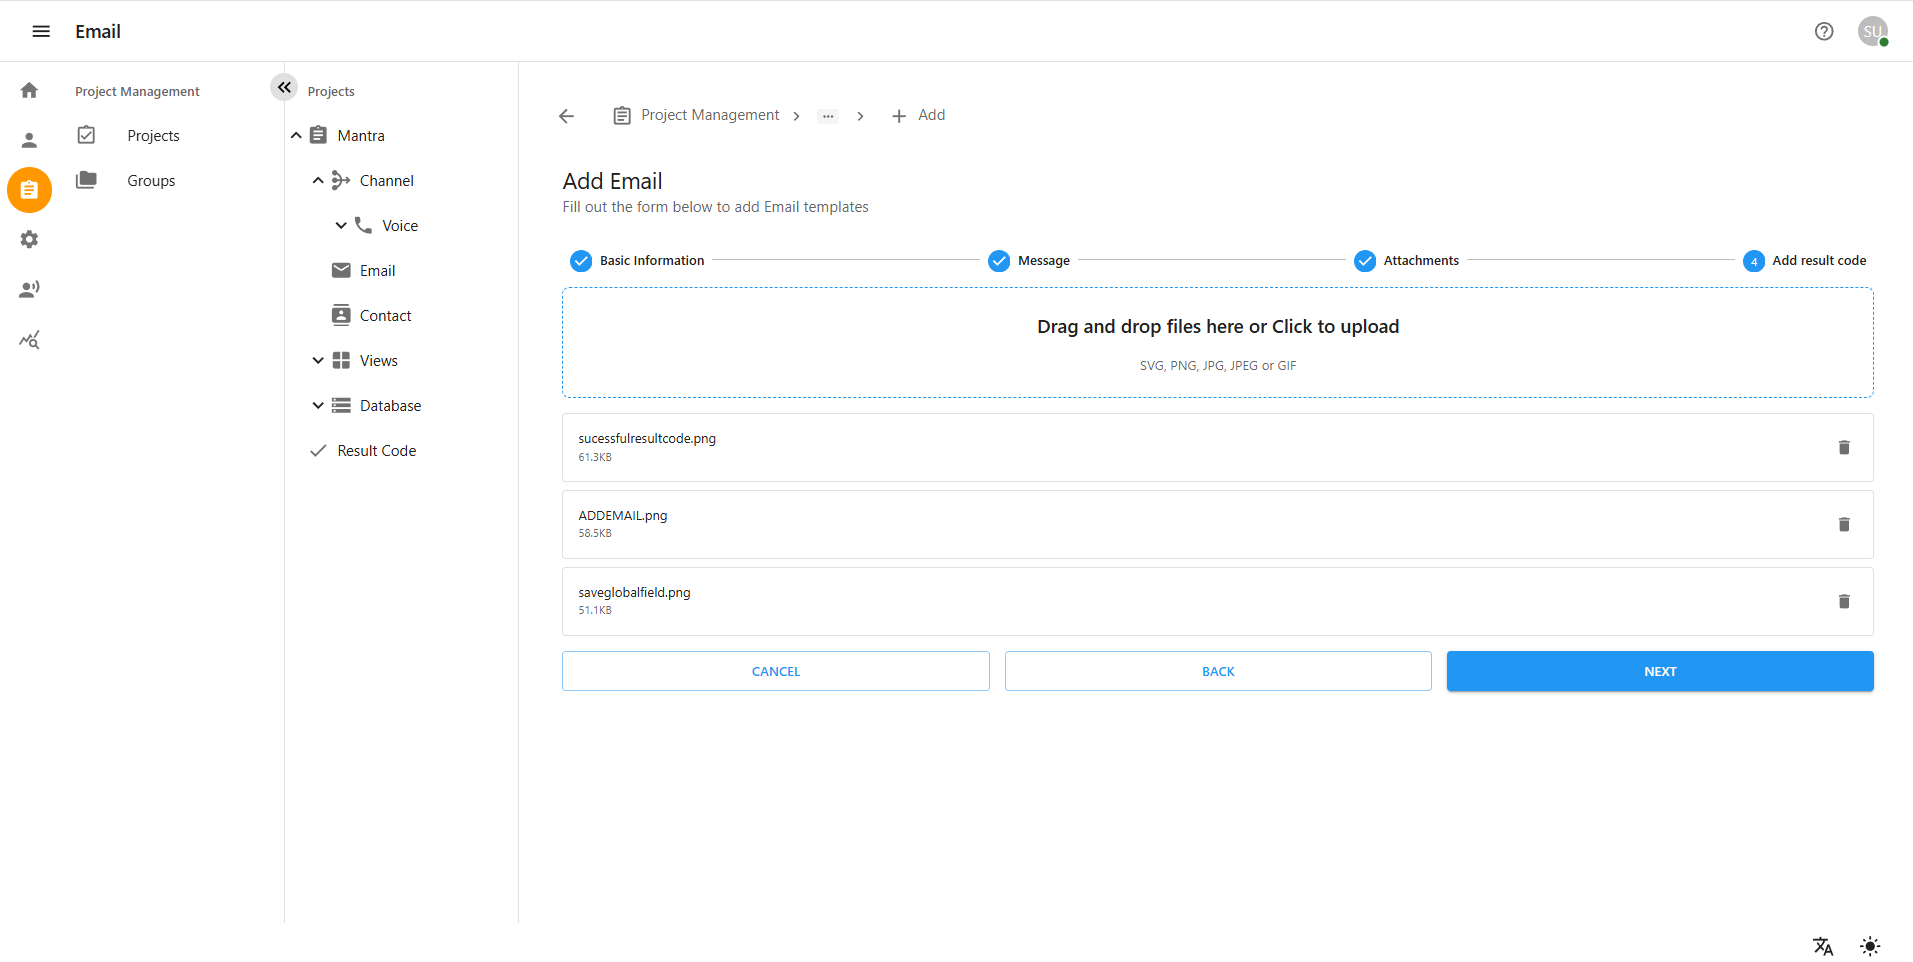Toggle the light/dark theme icon
This screenshot has width=1913, height=962.
1869,946
